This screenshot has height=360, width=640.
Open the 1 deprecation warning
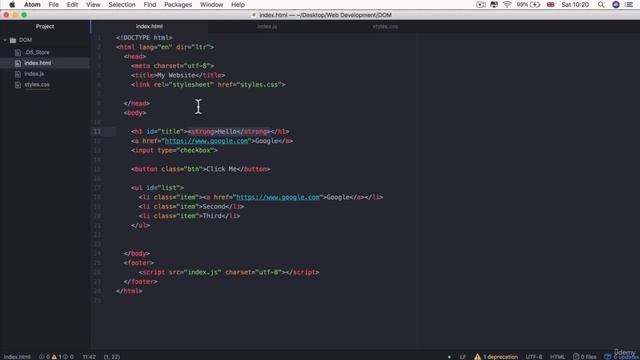point(496,357)
